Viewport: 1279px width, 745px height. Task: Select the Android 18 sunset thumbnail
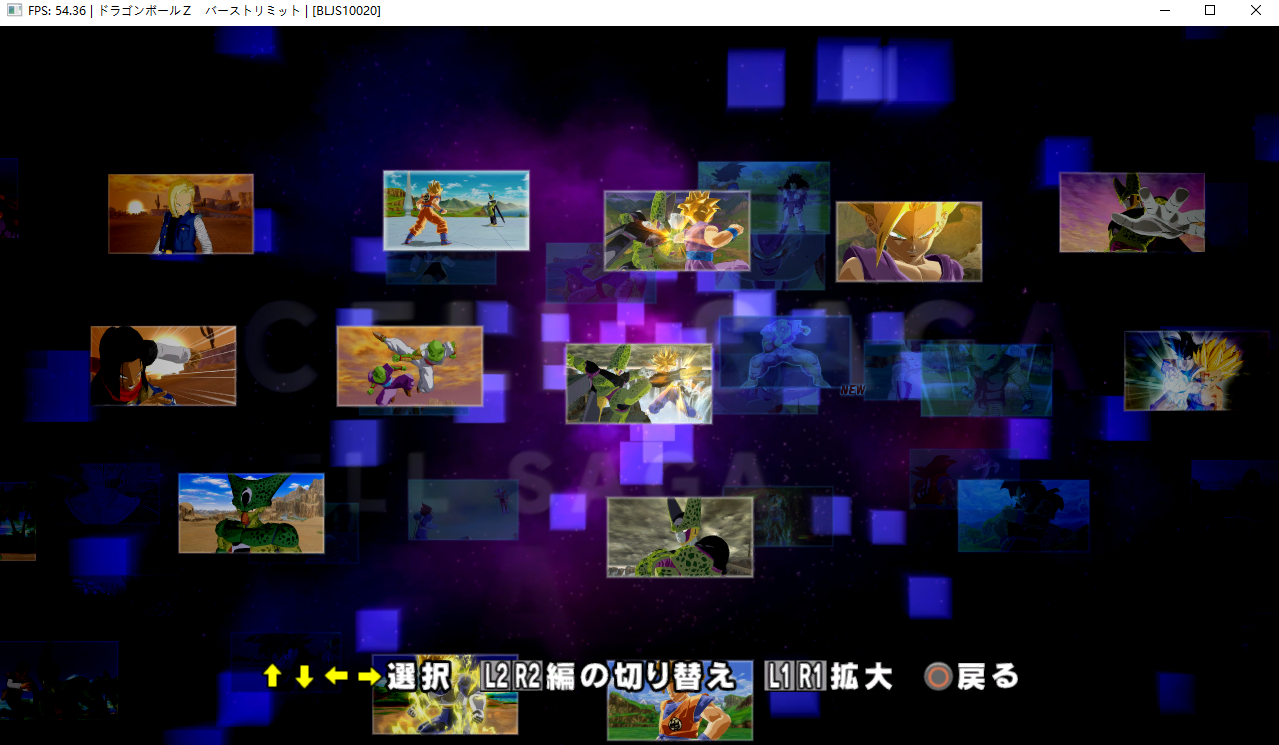coord(181,213)
